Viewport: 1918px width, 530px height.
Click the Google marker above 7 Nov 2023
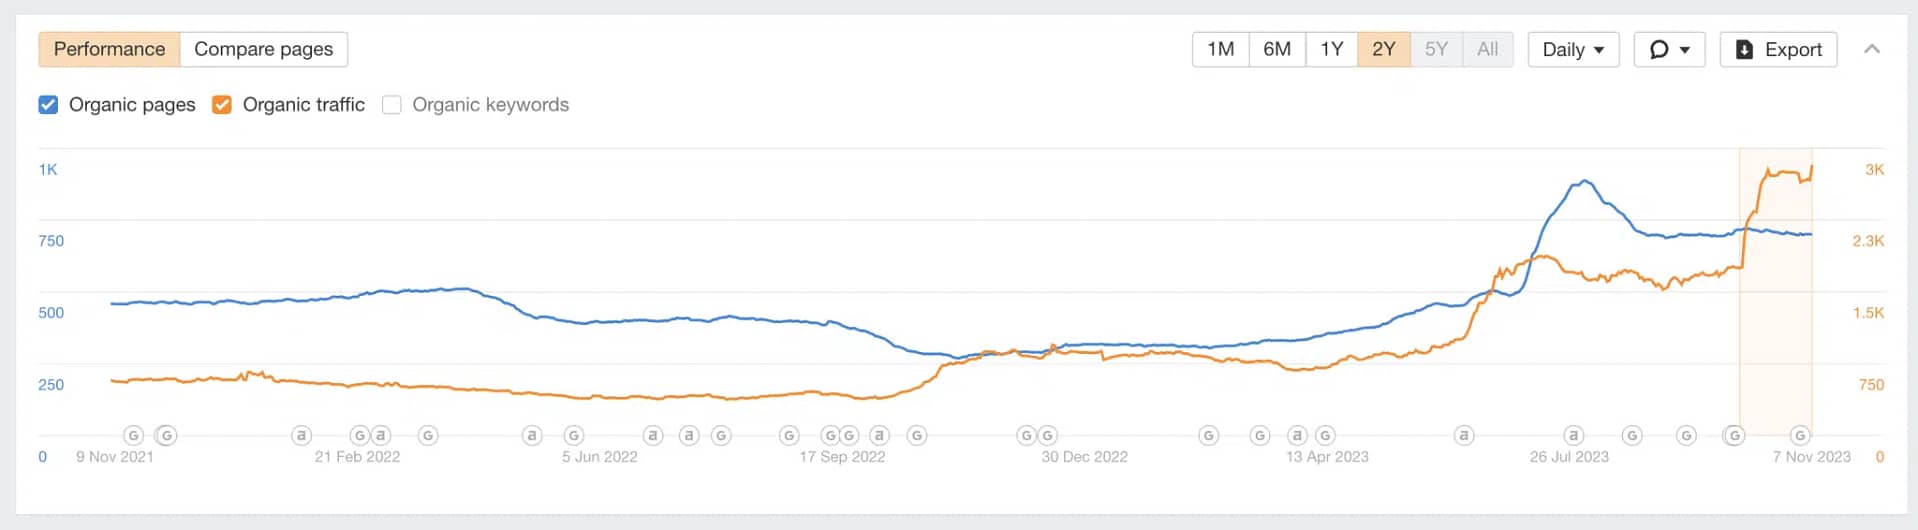click(x=1800, y=435)
